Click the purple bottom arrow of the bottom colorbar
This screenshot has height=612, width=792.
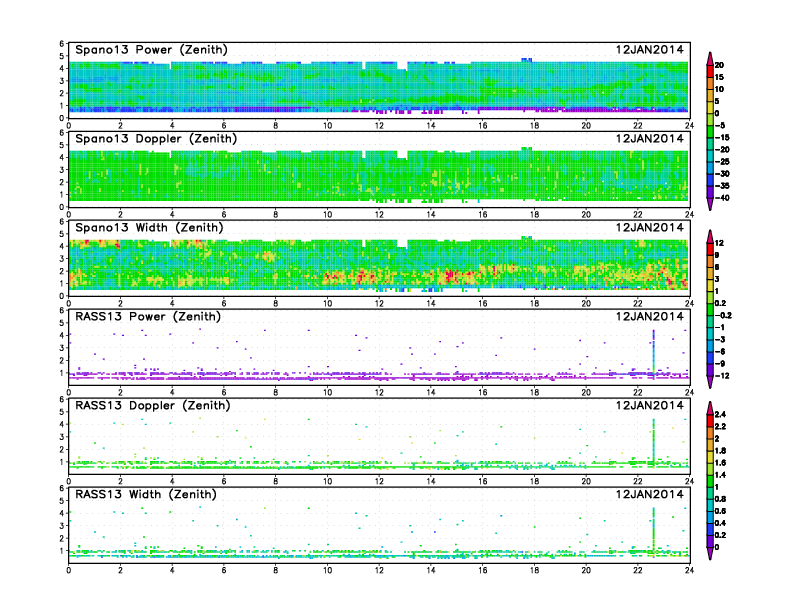pos(710,553)
